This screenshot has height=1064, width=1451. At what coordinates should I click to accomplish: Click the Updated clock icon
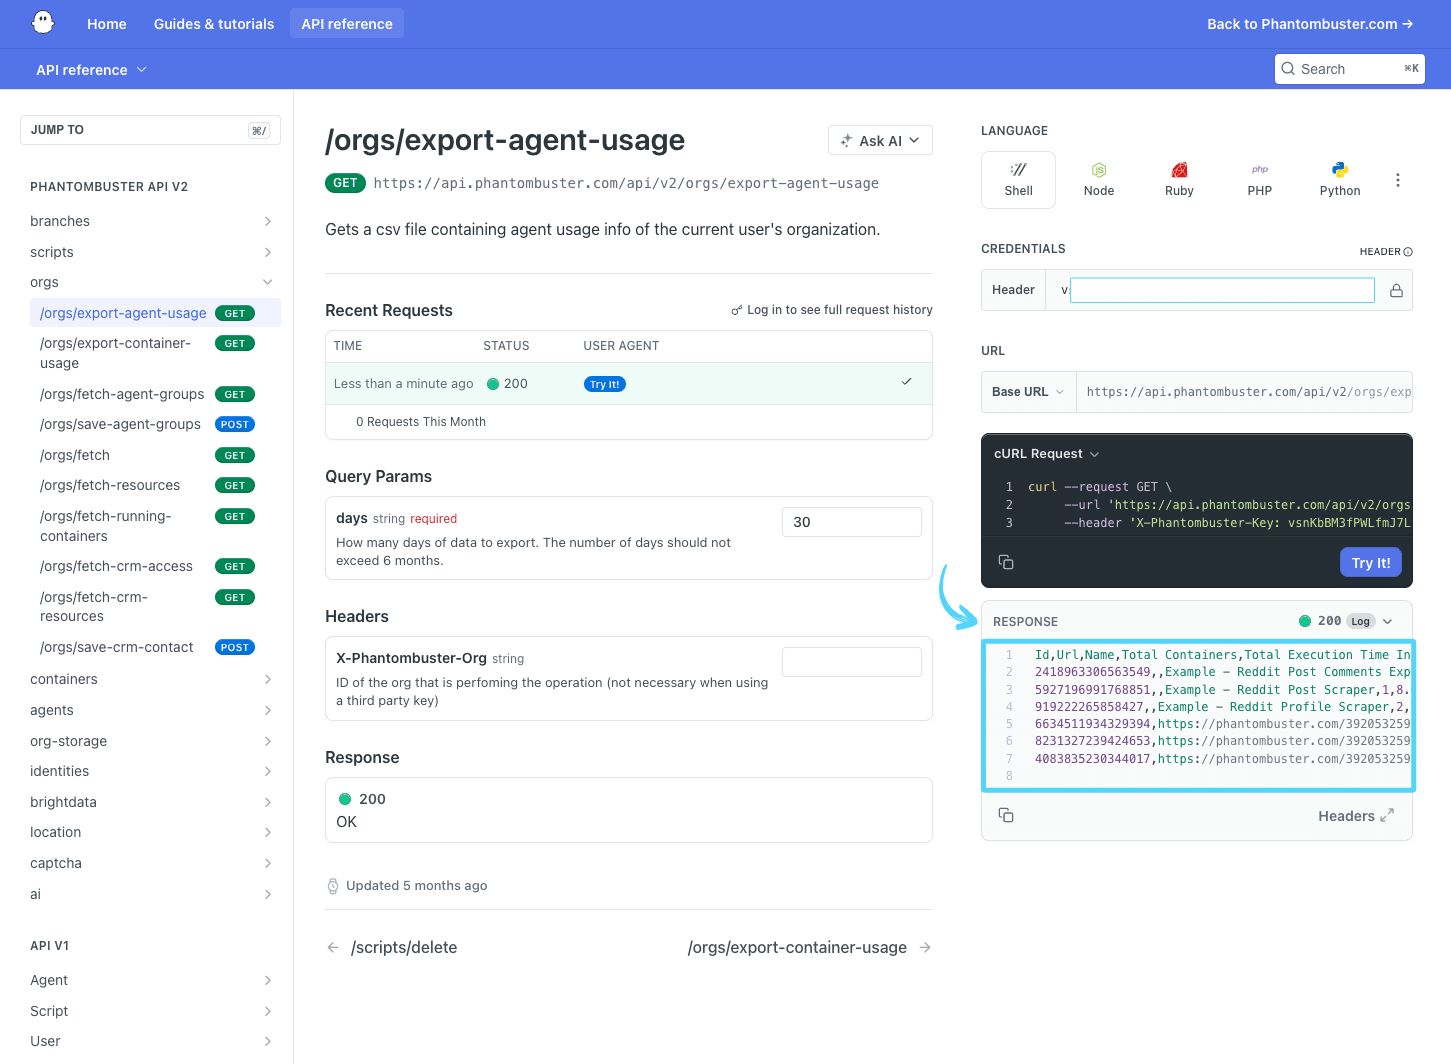[x=333, y=886]
